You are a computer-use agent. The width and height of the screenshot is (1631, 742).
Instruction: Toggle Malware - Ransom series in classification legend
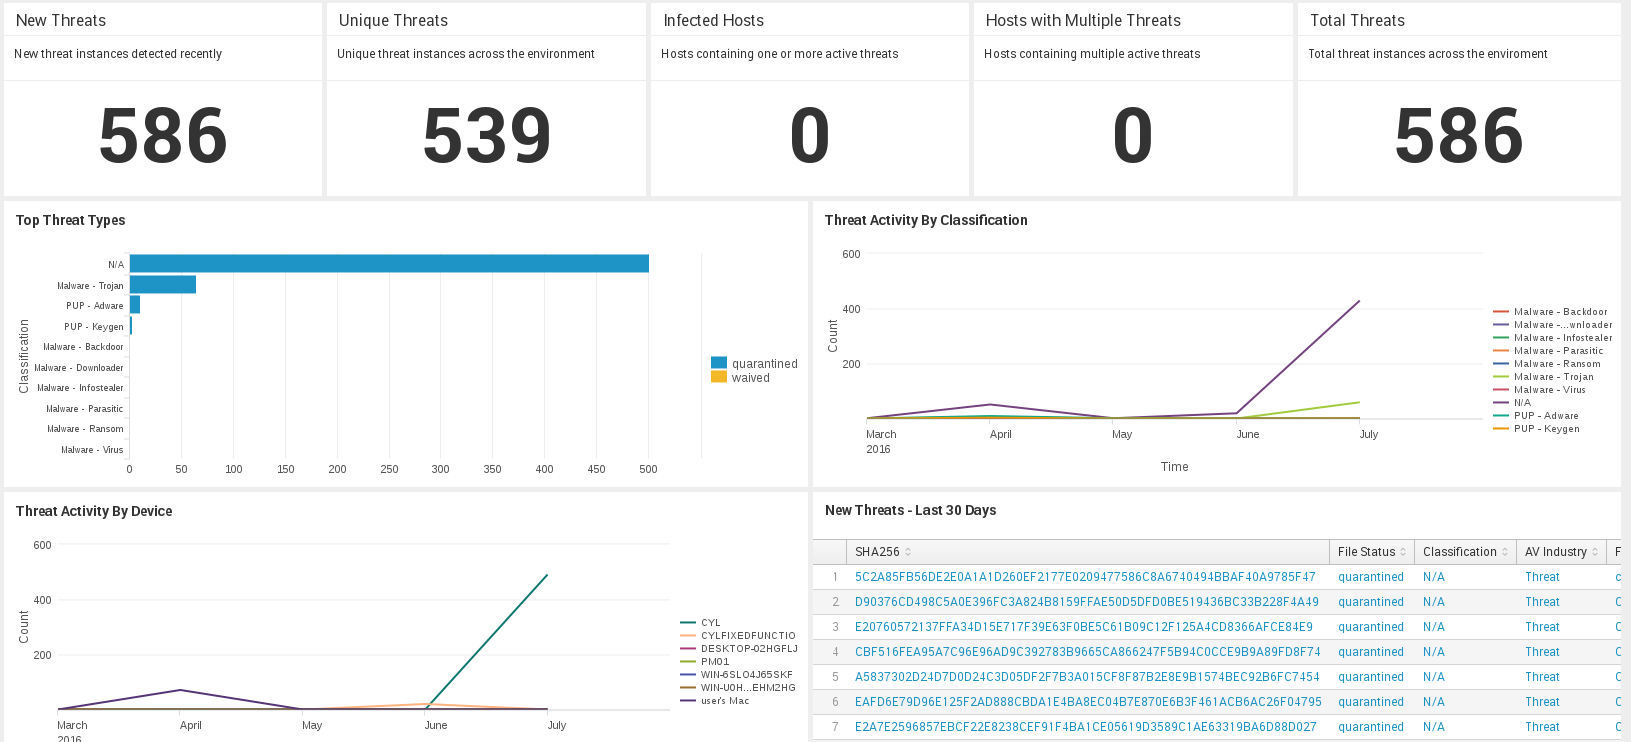1547,364
